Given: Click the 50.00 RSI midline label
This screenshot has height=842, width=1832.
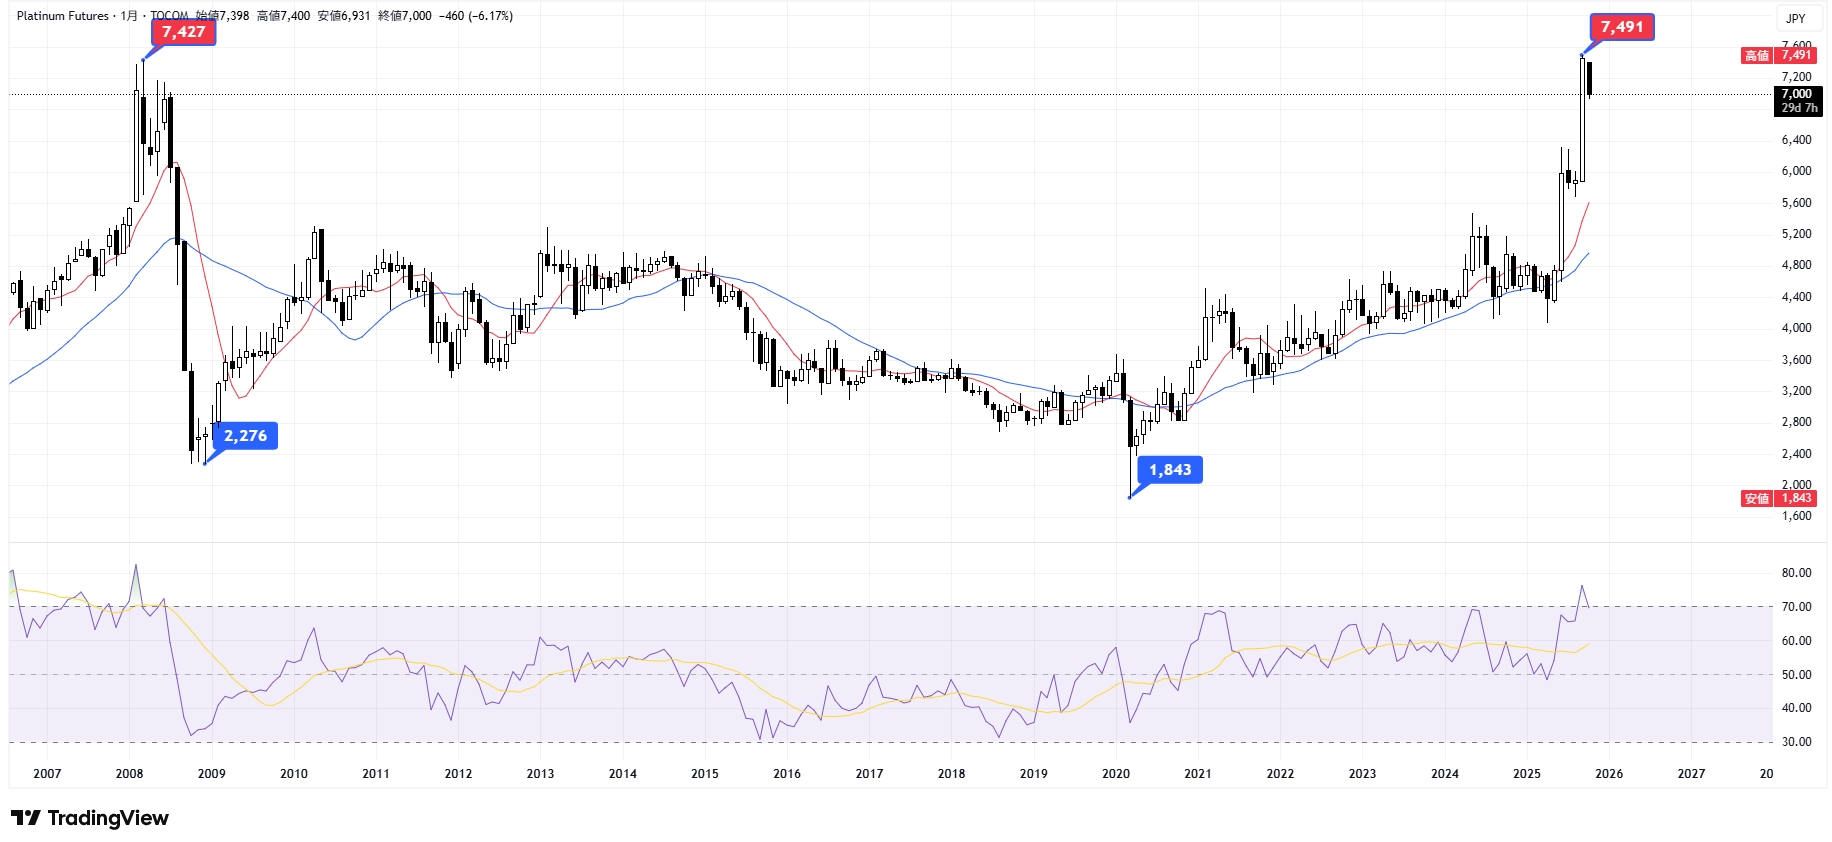Looking at the screenshot, I should click(1796, 675).
